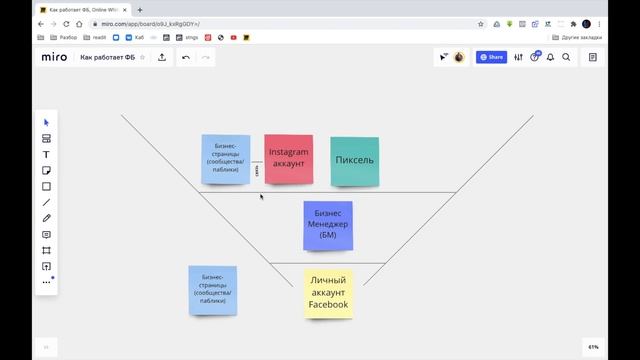
Task: Open the notifications bell
Action: pos(550,58)
